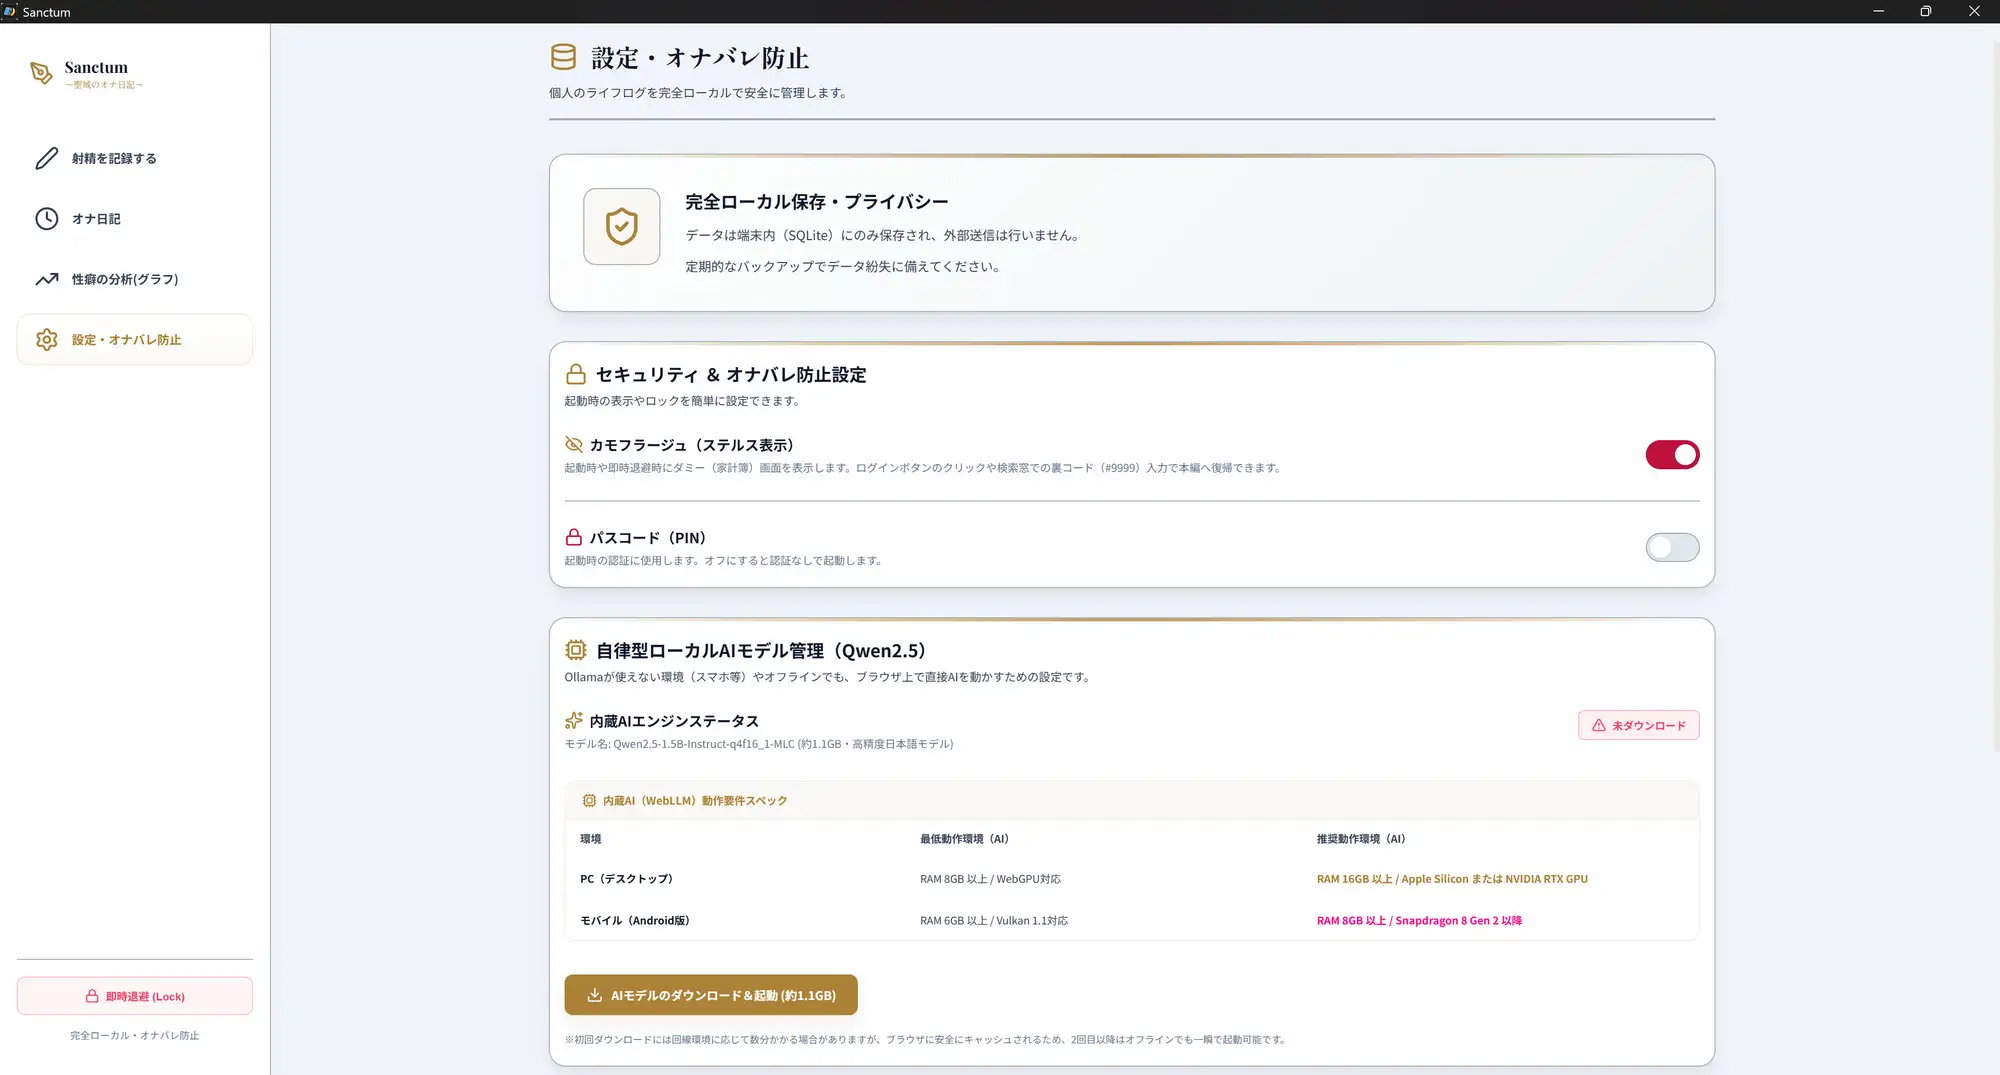
Task: Click the モバイル（Android版） table row label
Action: click(635, 920)
